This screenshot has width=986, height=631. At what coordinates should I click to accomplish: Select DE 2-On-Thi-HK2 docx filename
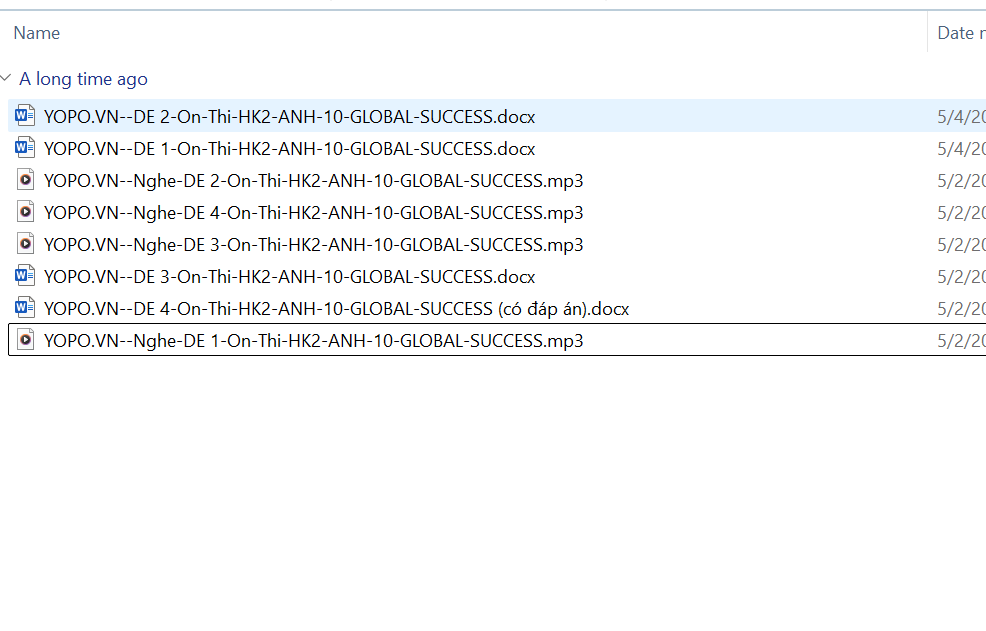[289, 117]
